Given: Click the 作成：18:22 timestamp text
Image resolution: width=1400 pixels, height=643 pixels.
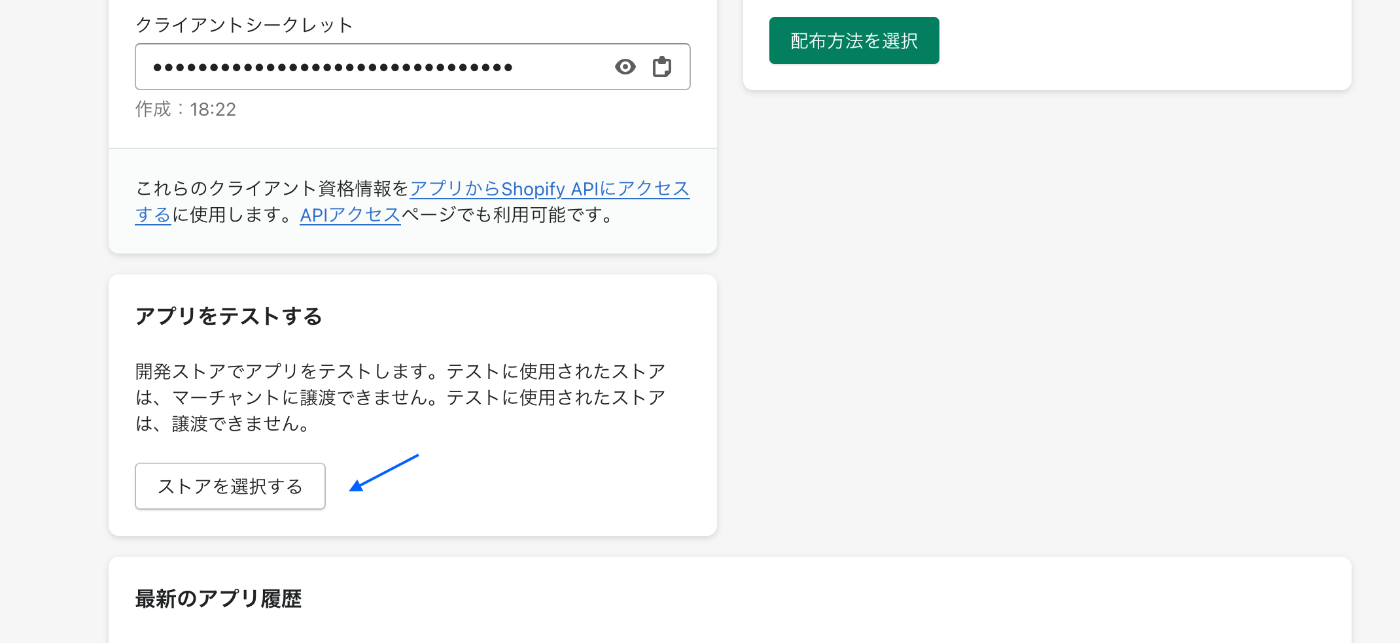Looking at the screenshot, I should click(x=186, y=109).
